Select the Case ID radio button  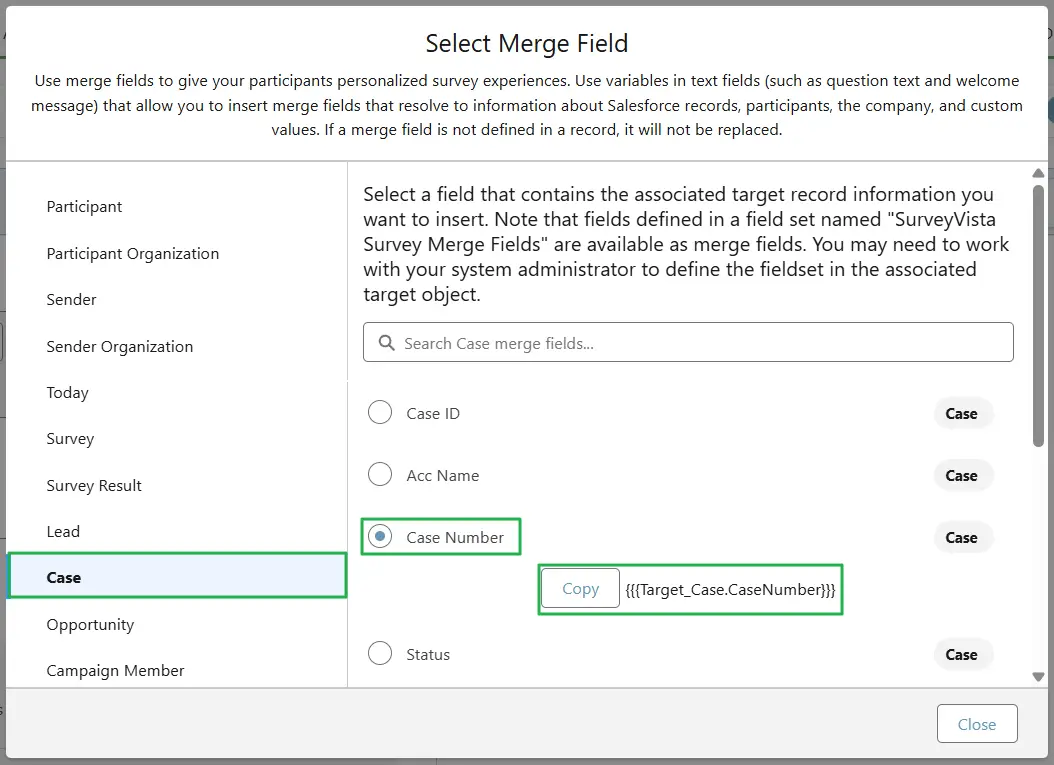point(380,412)
